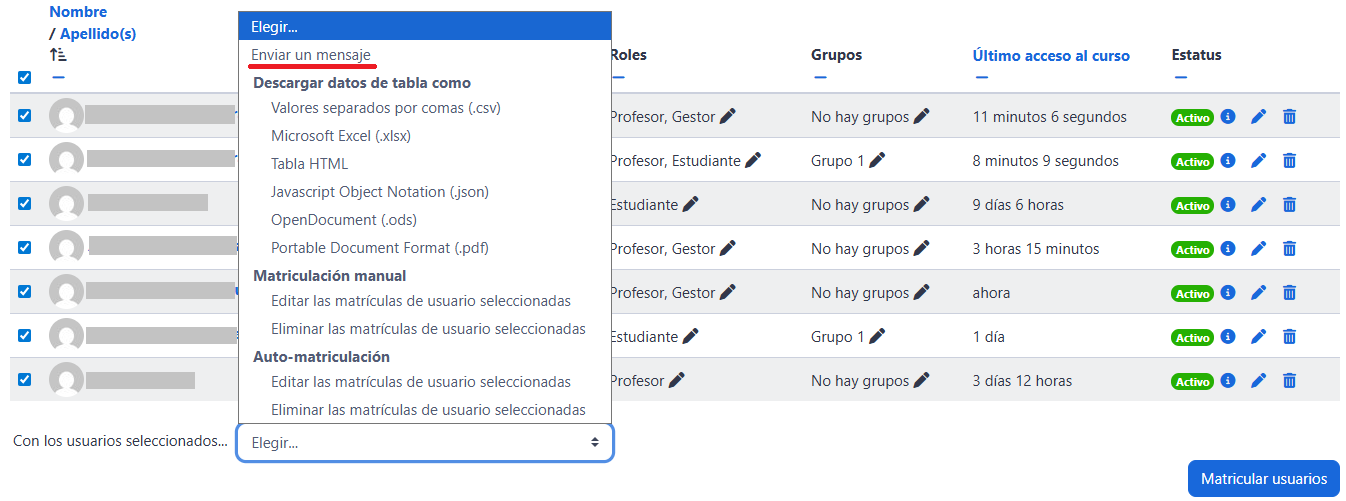Delete enrolment trash icon in the third row
The height and width of the screenshot is (501, 1346).
1290,205
